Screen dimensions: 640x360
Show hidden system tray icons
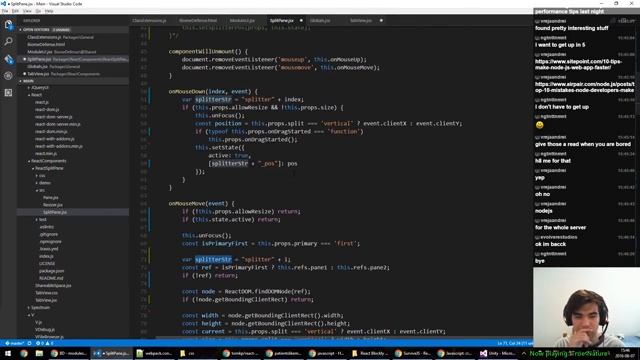point(524,353)
